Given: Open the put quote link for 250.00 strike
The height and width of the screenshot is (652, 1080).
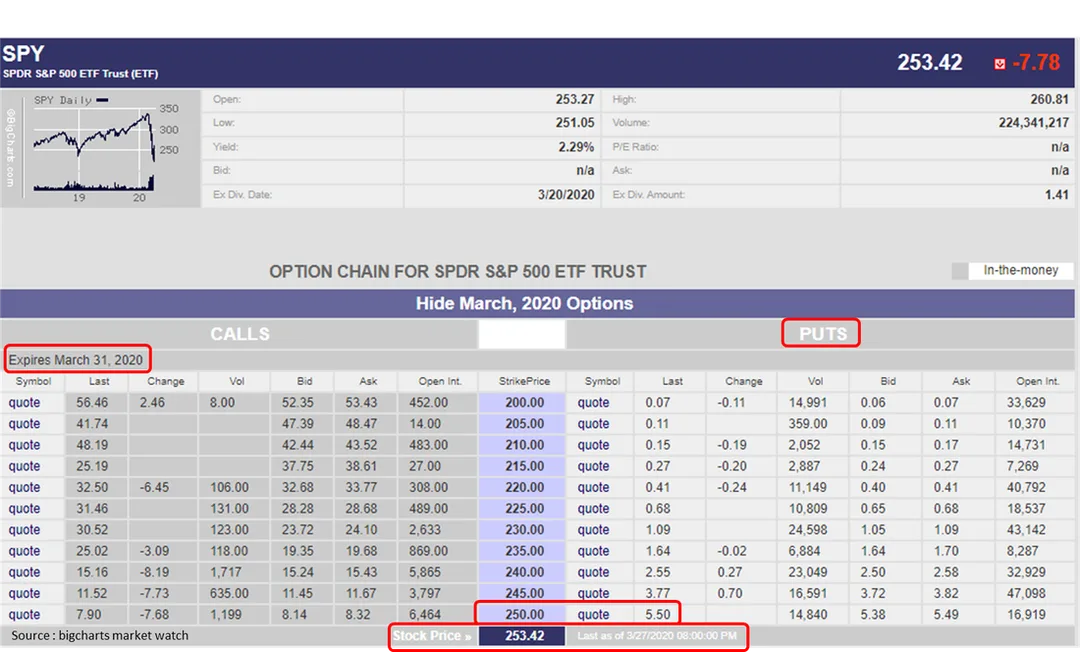Looking at the screenshot, I should point(593,614).
